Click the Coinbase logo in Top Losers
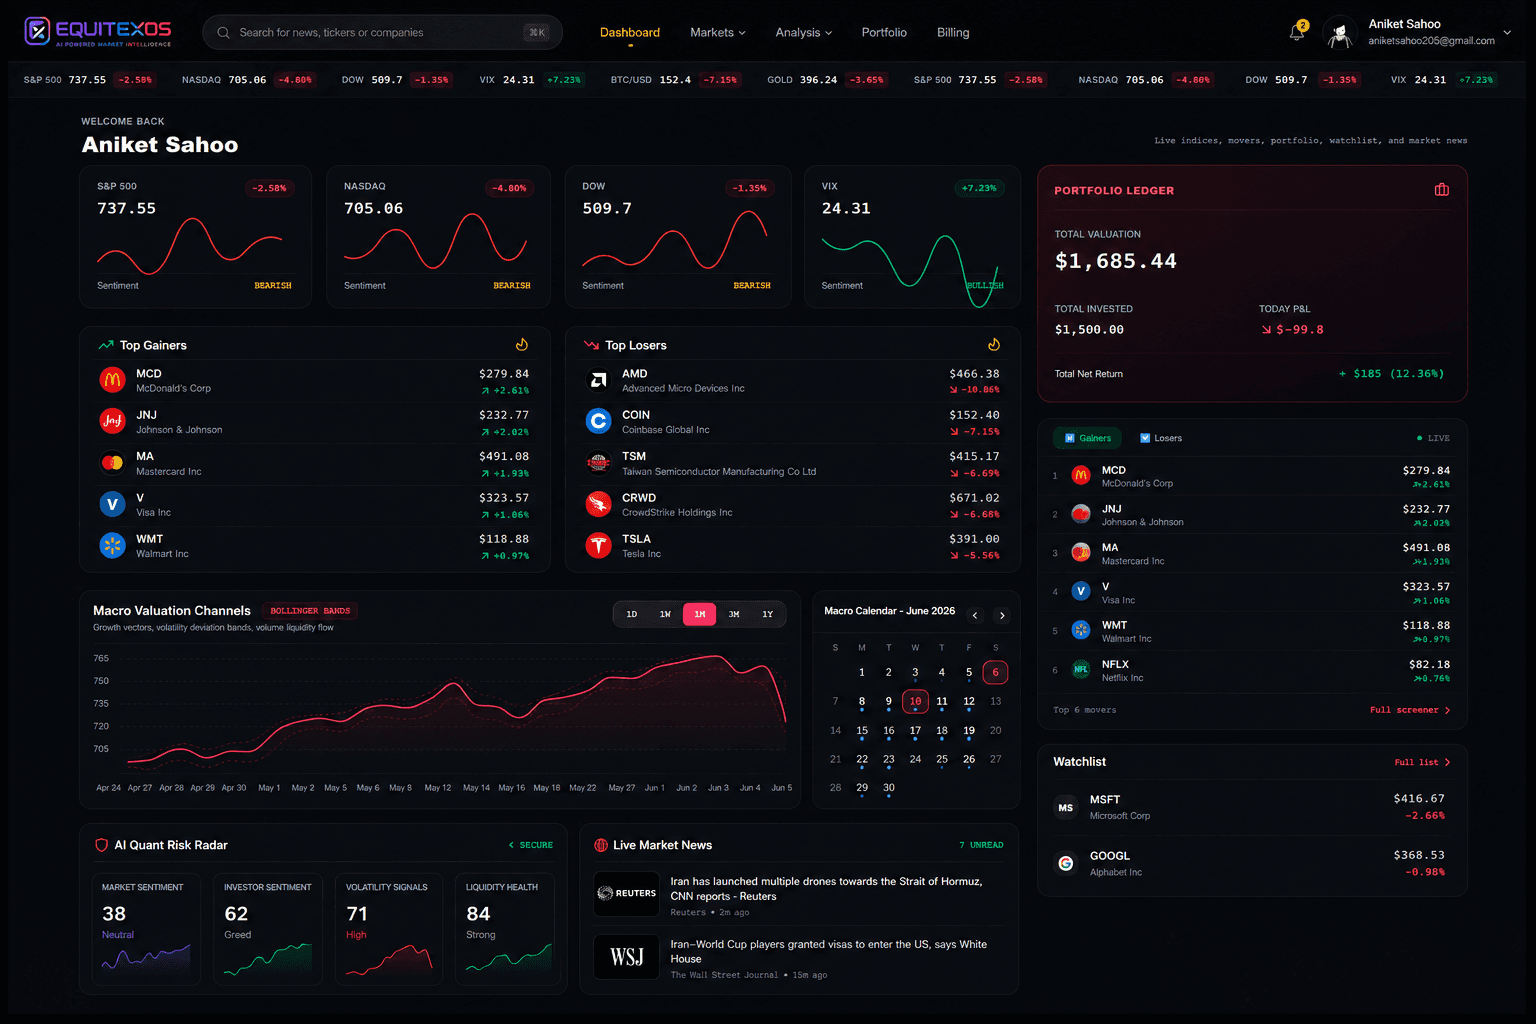The image size is (1536, 1024). [x=598, y=421]
